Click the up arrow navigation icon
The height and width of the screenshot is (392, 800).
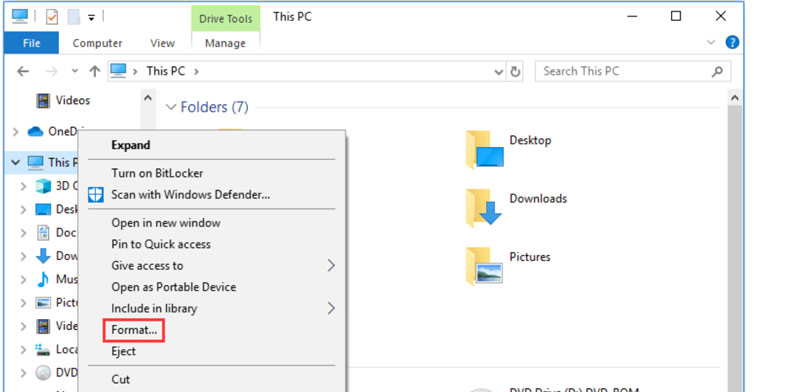pos(94,71)
